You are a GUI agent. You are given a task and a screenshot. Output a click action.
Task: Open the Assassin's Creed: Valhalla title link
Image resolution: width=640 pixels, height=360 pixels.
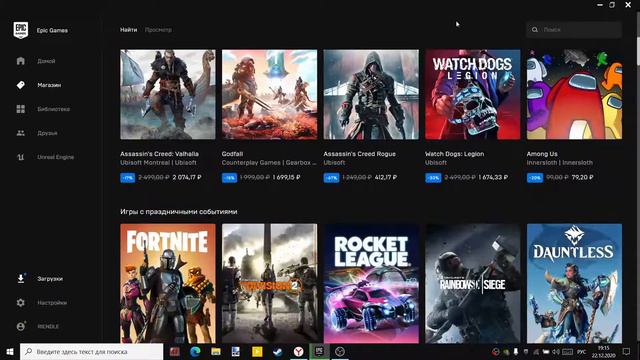point(160,154)
